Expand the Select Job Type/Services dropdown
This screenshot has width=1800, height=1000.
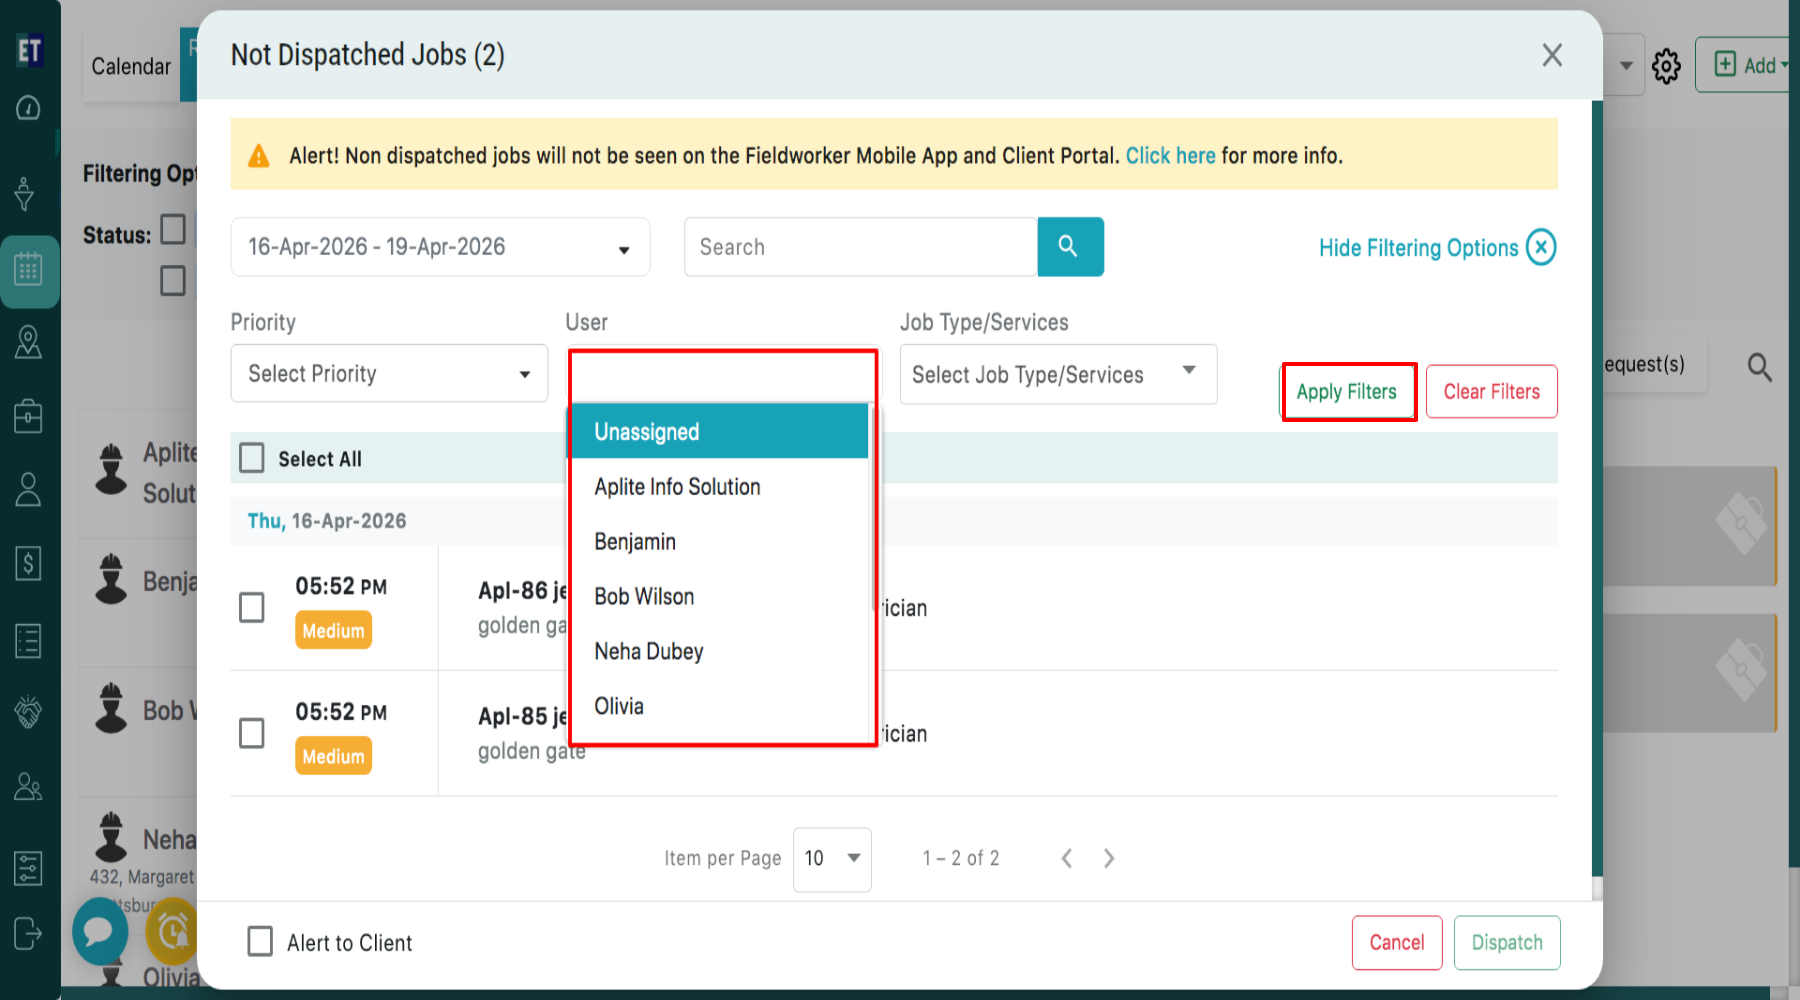coord(1057,374)
